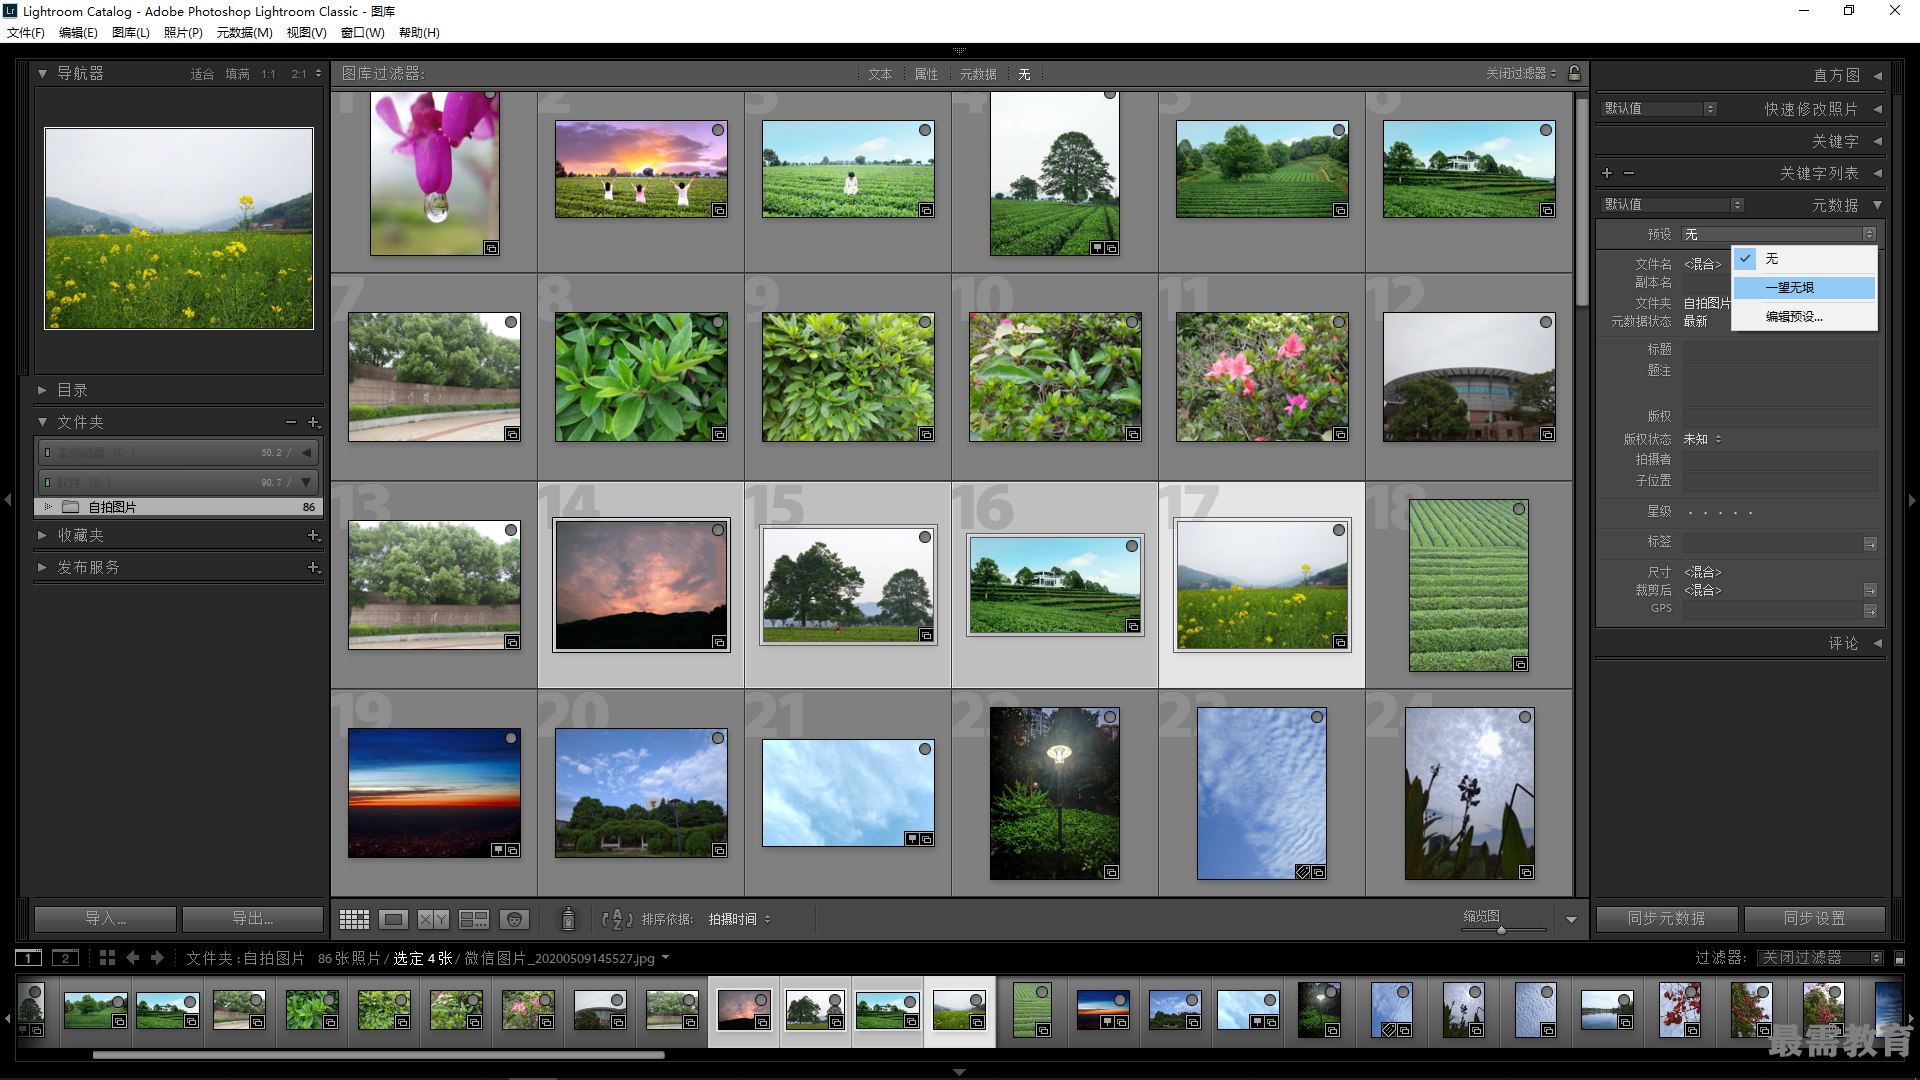Open Survey view icon
This screenshot has height=1080, width=1920.
pos(473,919)
